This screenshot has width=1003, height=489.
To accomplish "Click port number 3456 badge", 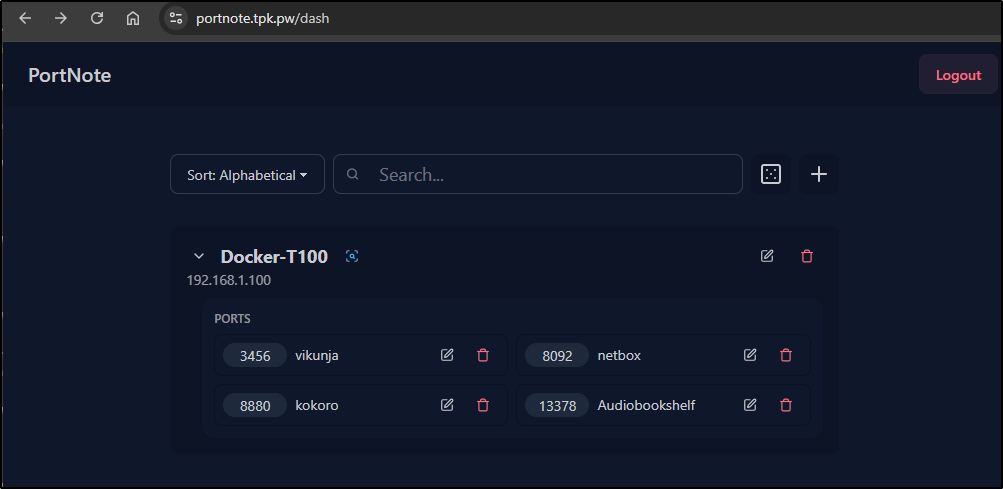I will (x=255, y=355).
